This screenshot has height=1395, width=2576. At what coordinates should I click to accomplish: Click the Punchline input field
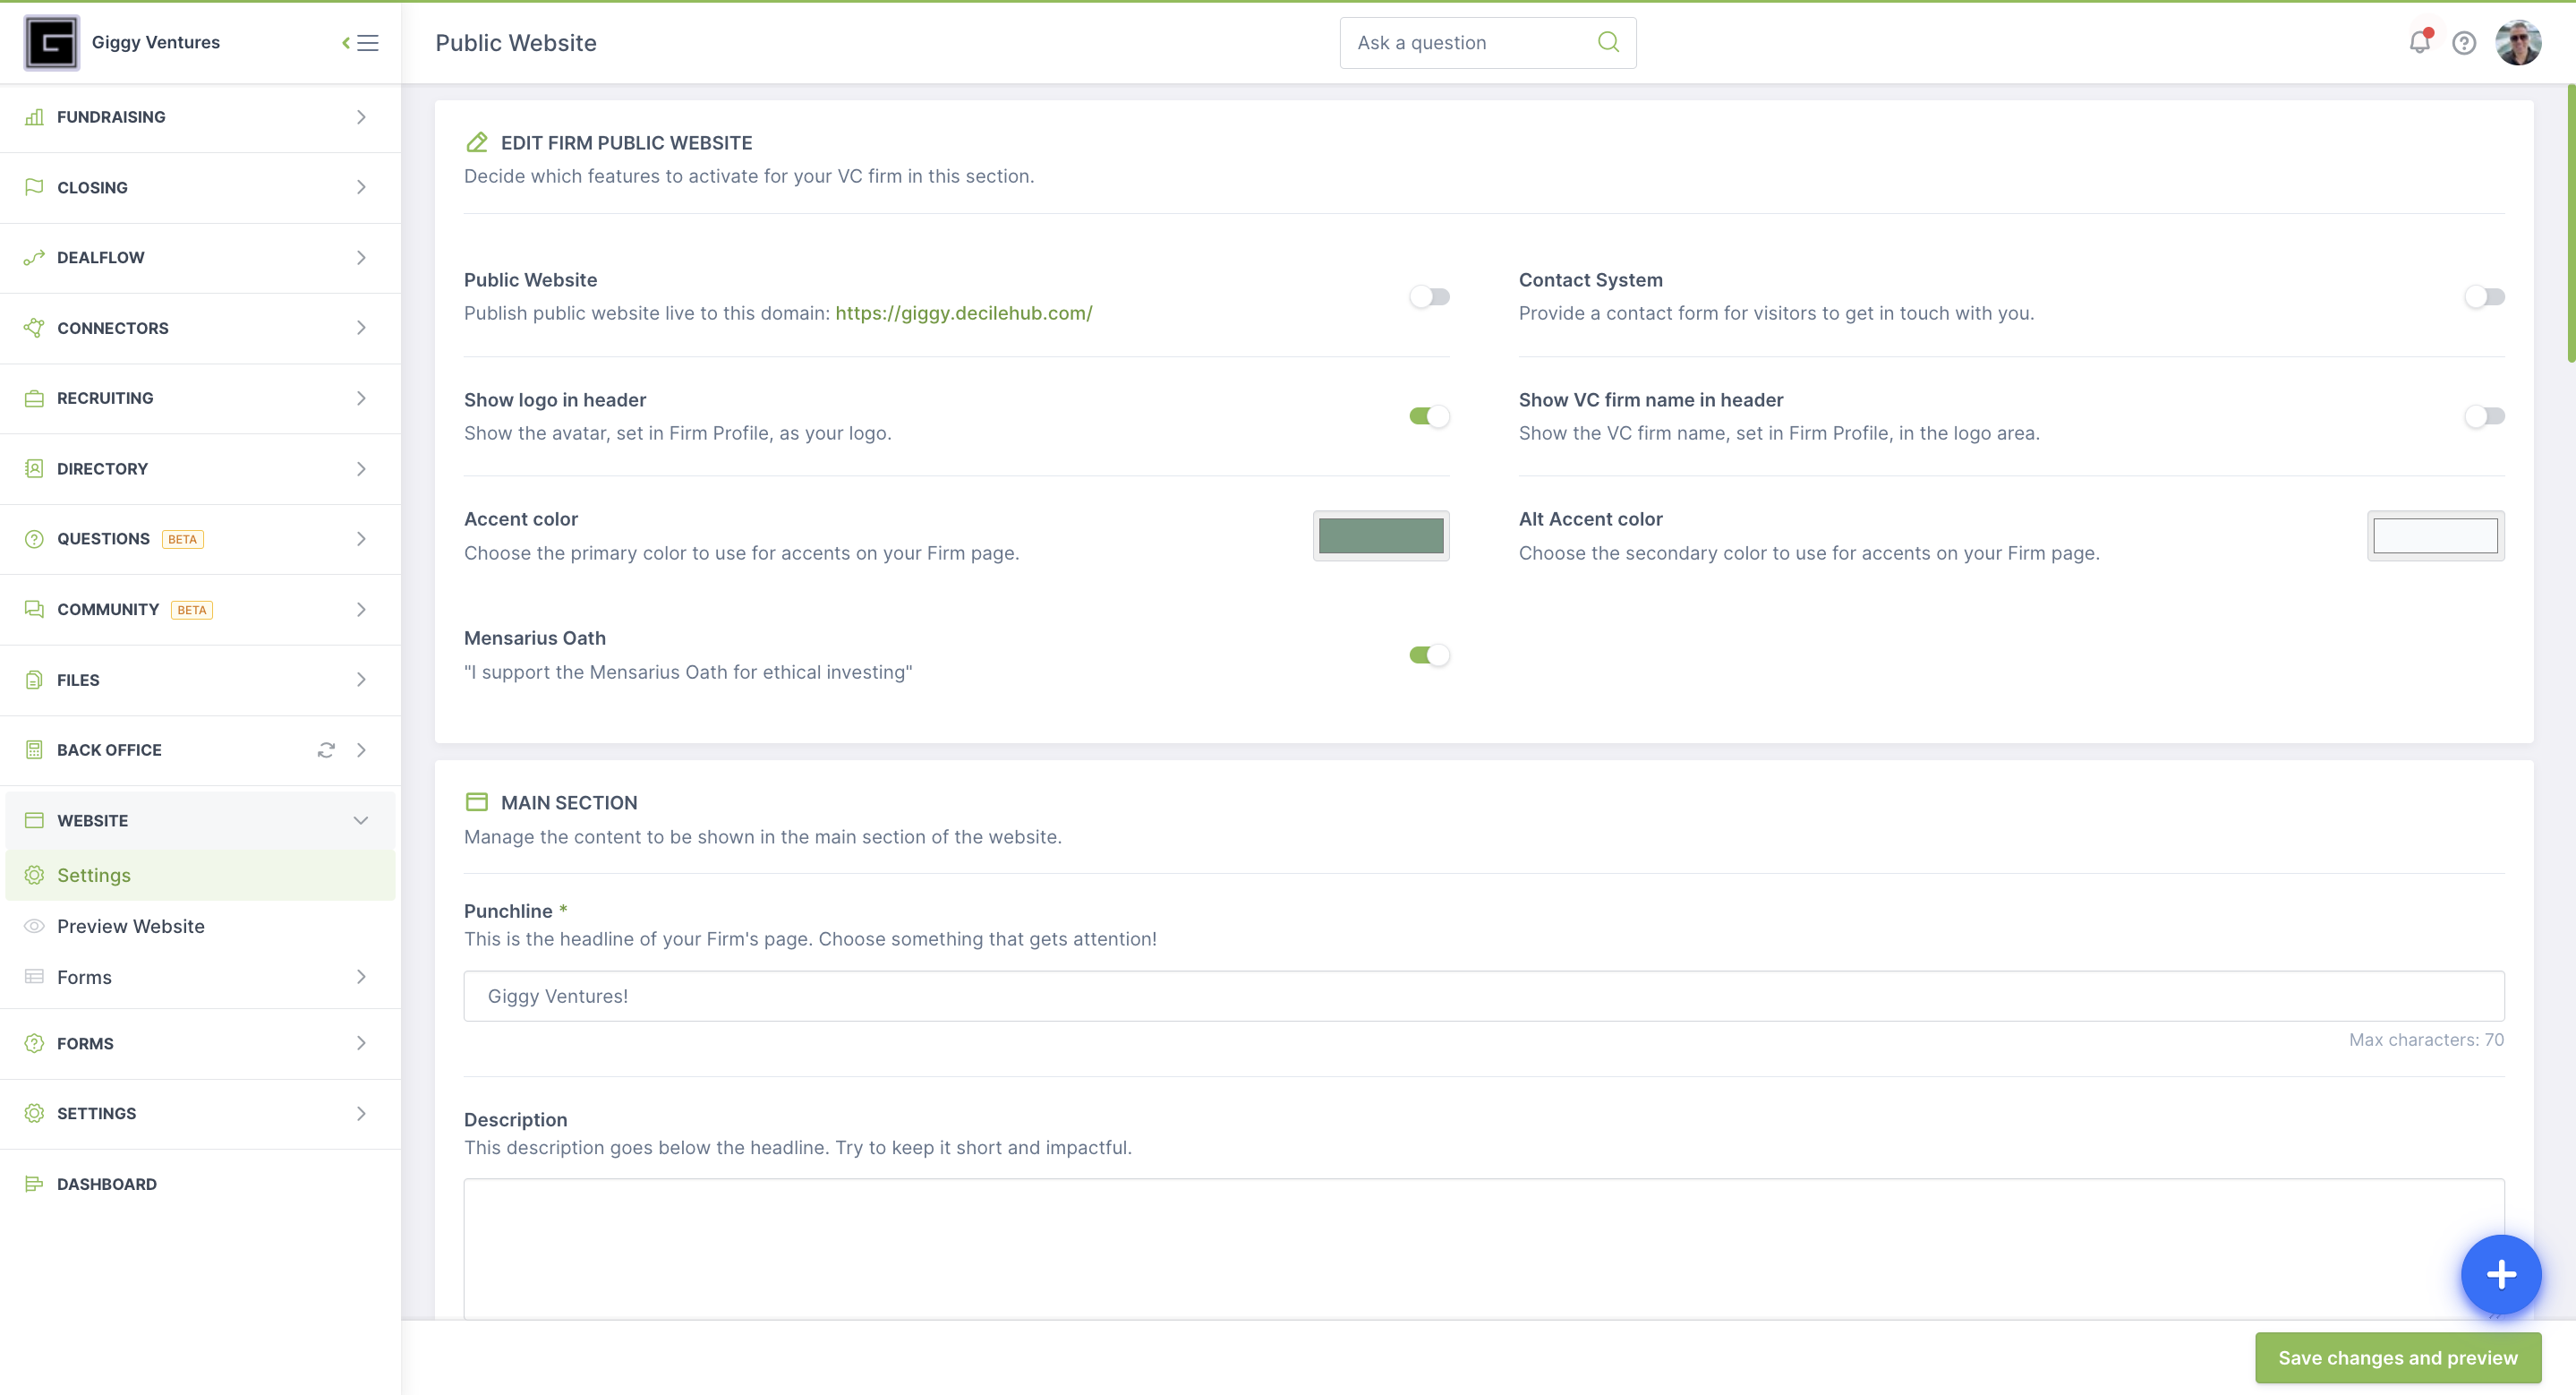point(1484,995)
